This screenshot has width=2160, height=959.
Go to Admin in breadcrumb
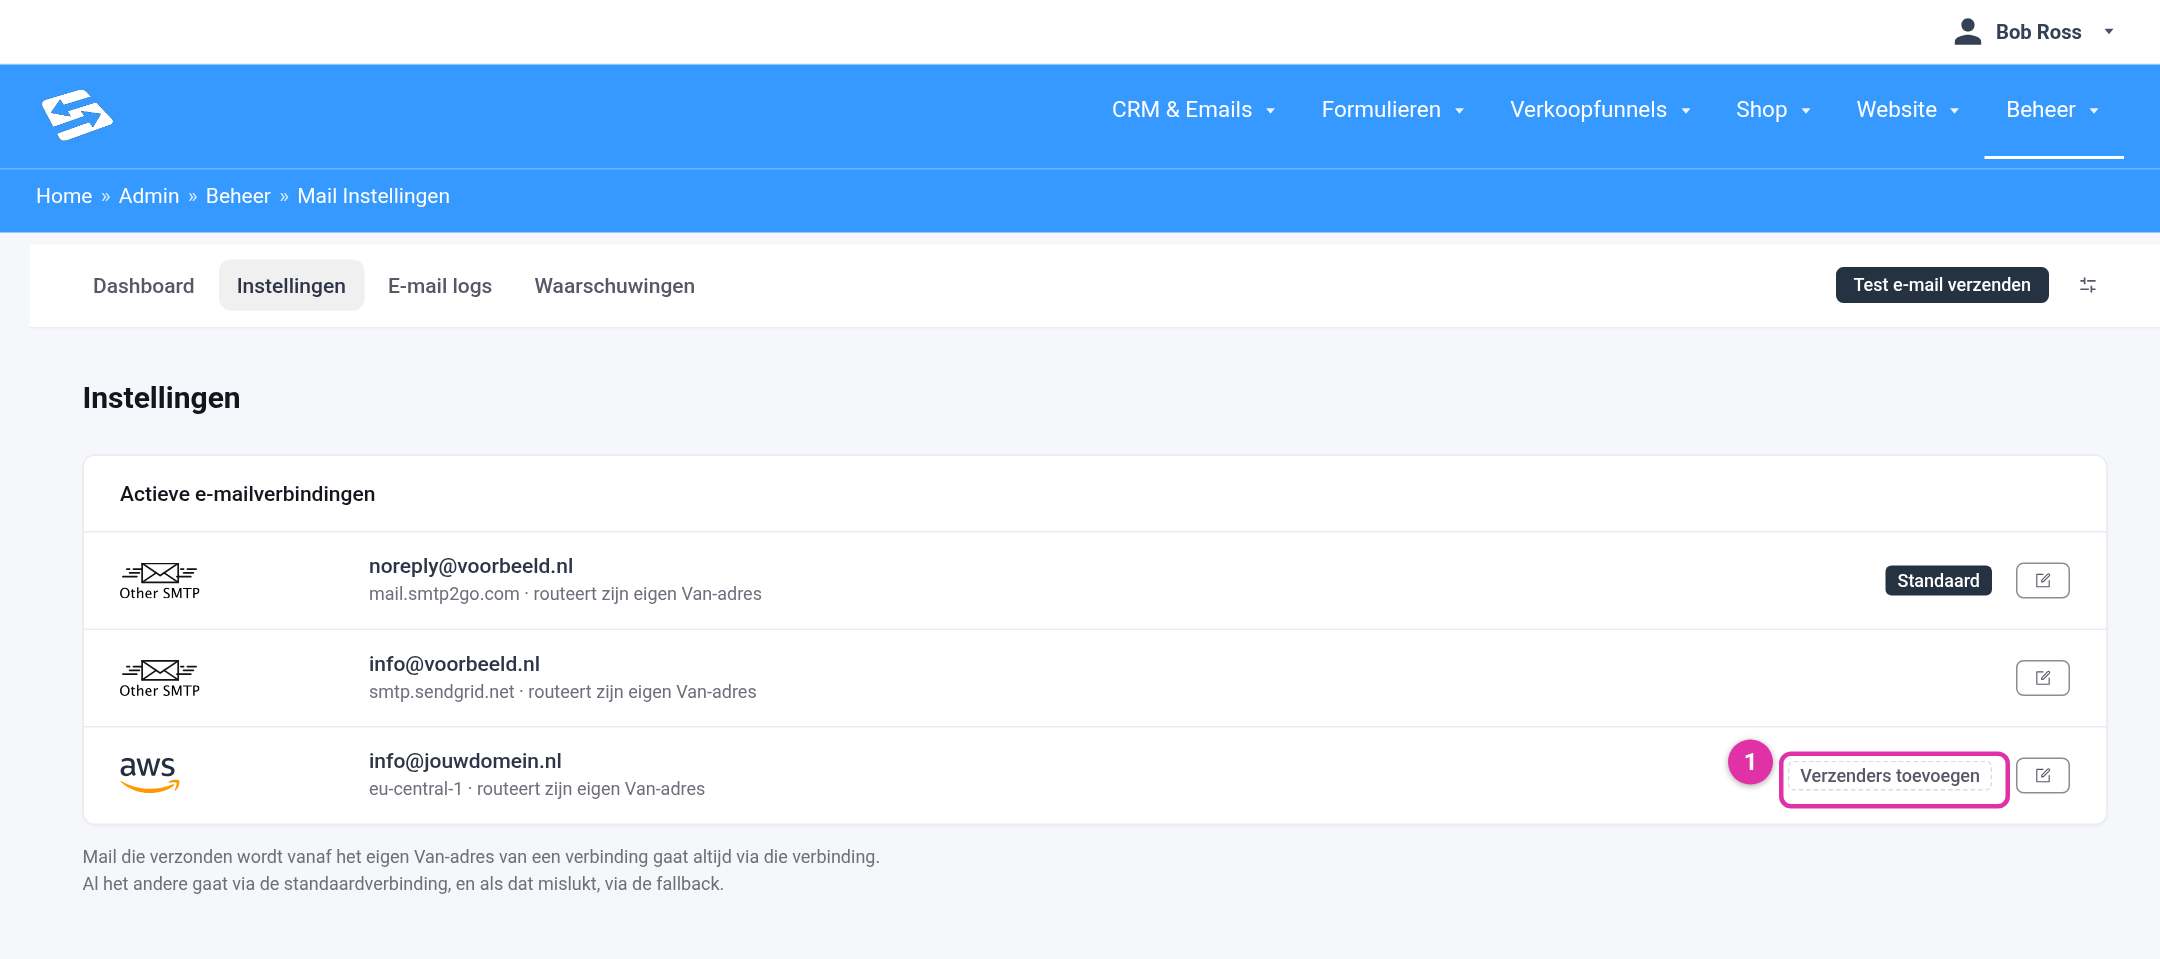coord(149,196)
